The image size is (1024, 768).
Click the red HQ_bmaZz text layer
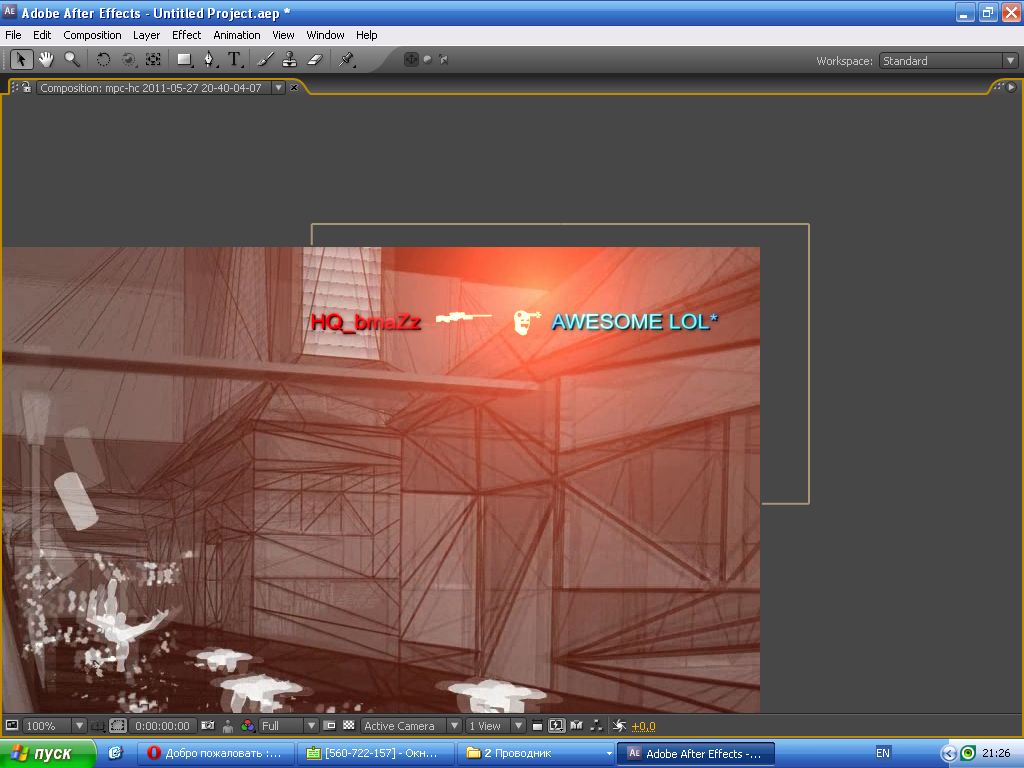pos(366,322)
